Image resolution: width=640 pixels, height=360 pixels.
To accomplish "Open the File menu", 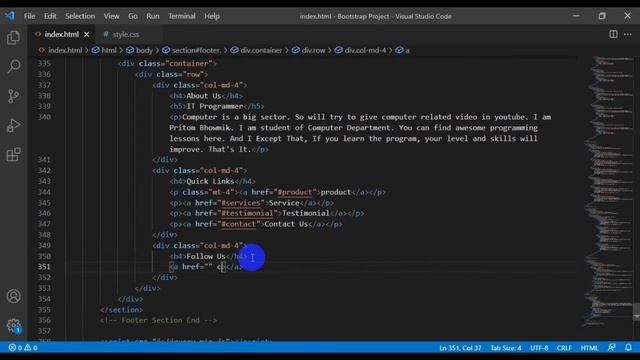I will 29,16.
